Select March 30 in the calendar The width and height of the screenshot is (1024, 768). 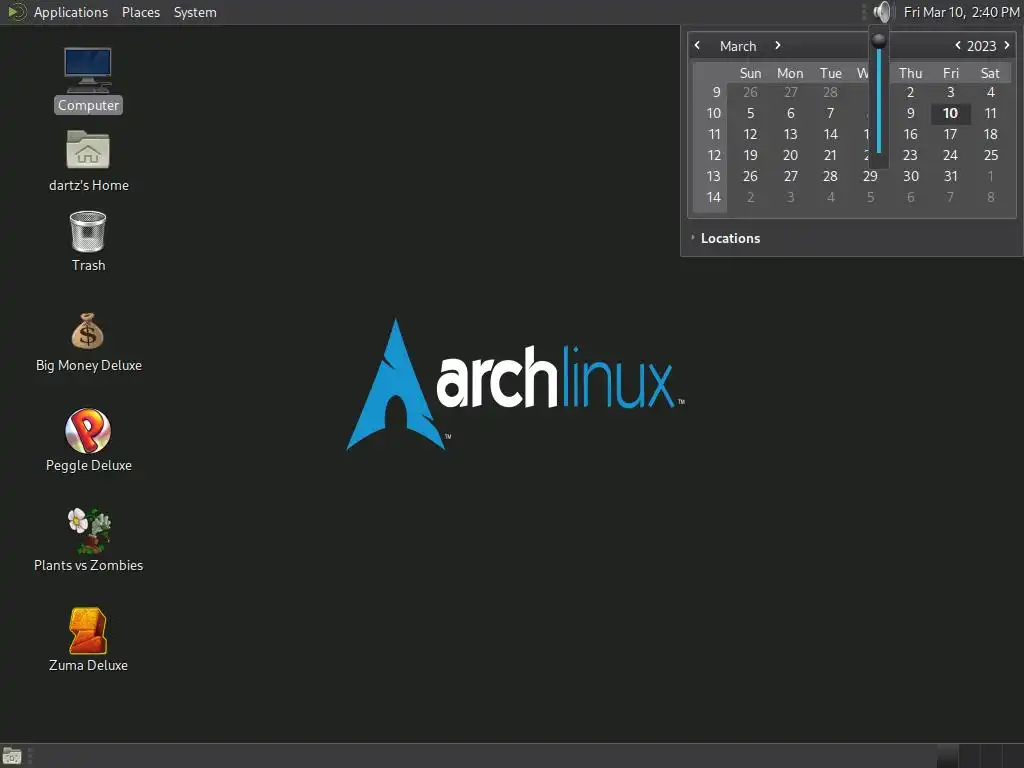[910, 176]
